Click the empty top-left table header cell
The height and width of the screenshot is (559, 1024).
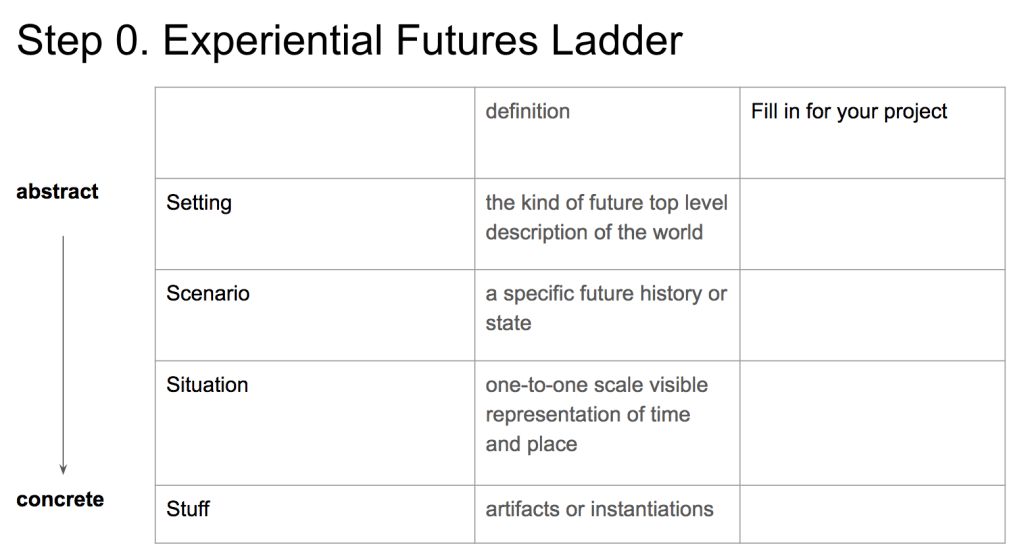pos(314,132)
